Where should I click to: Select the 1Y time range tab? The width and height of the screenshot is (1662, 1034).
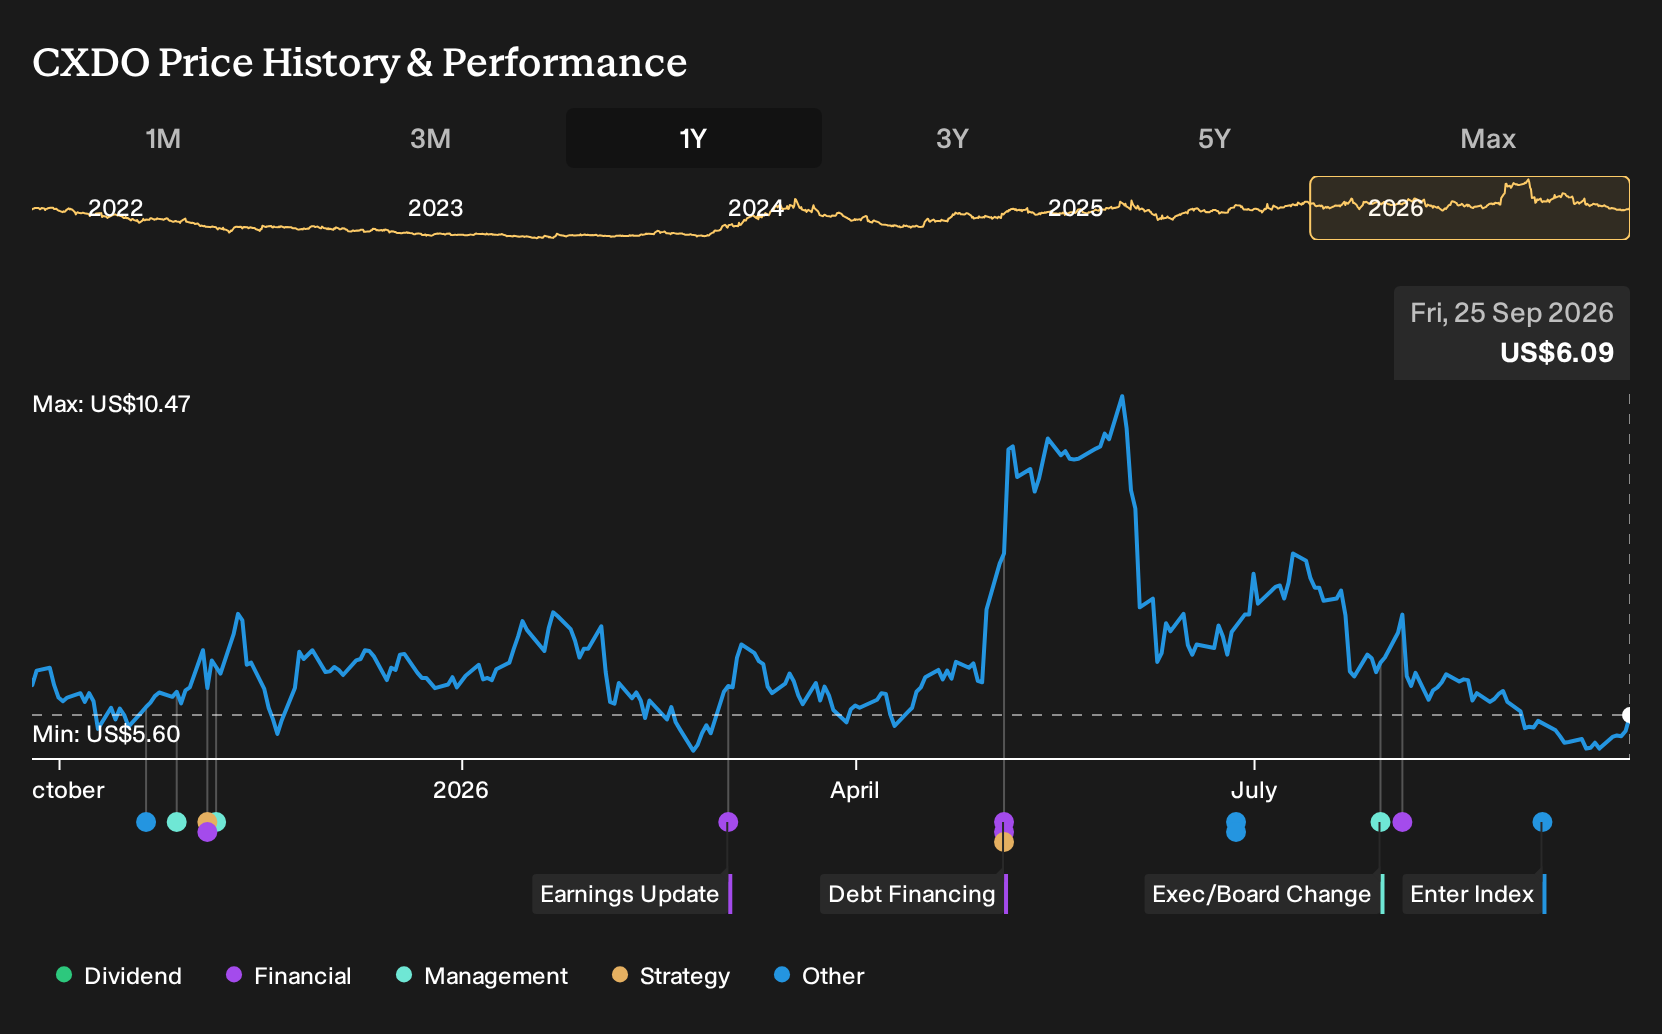coord(694,138)
